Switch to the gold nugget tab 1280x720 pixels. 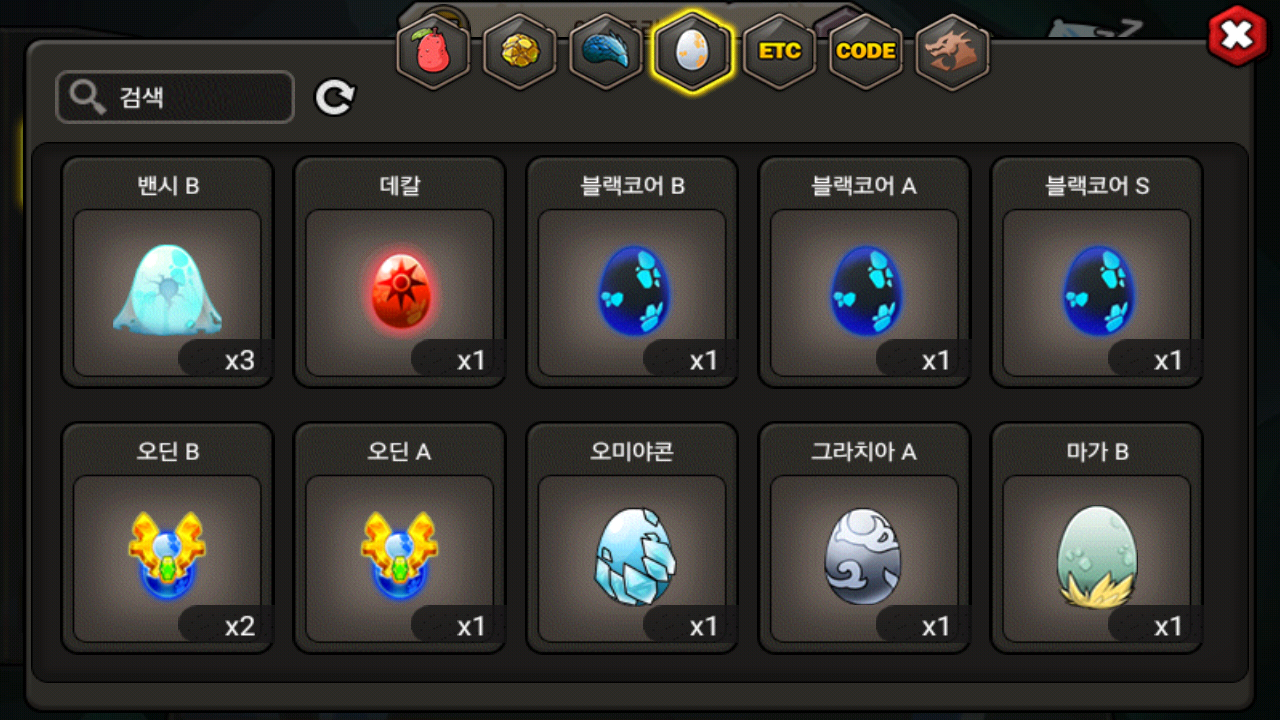(520, 51)
